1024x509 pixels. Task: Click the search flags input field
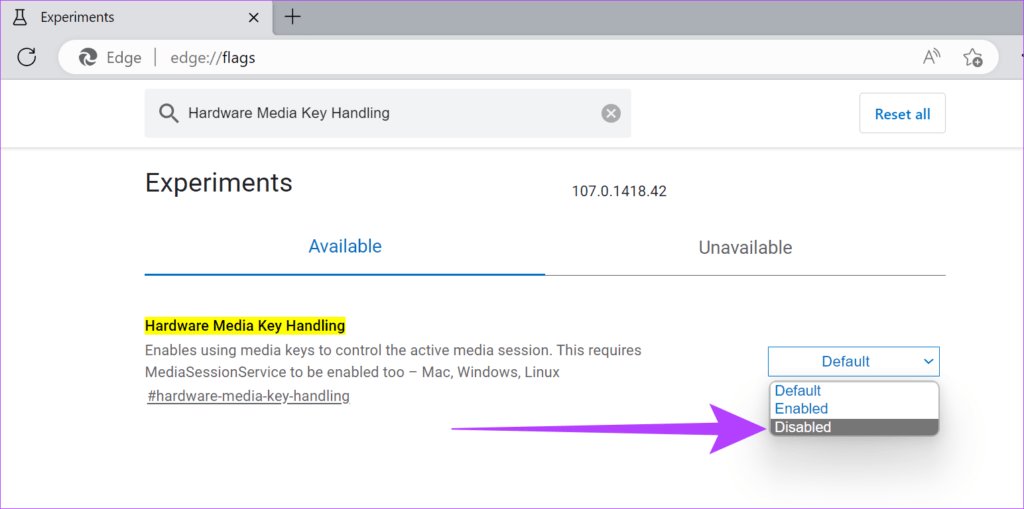388,114
